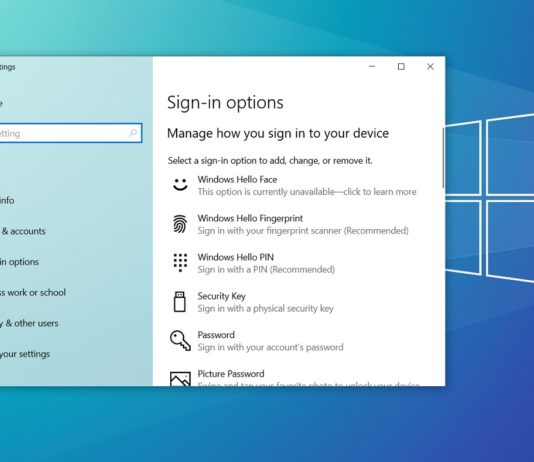
Task: Click 'Sign in with a physical security key'
Action: coord(265,308)
